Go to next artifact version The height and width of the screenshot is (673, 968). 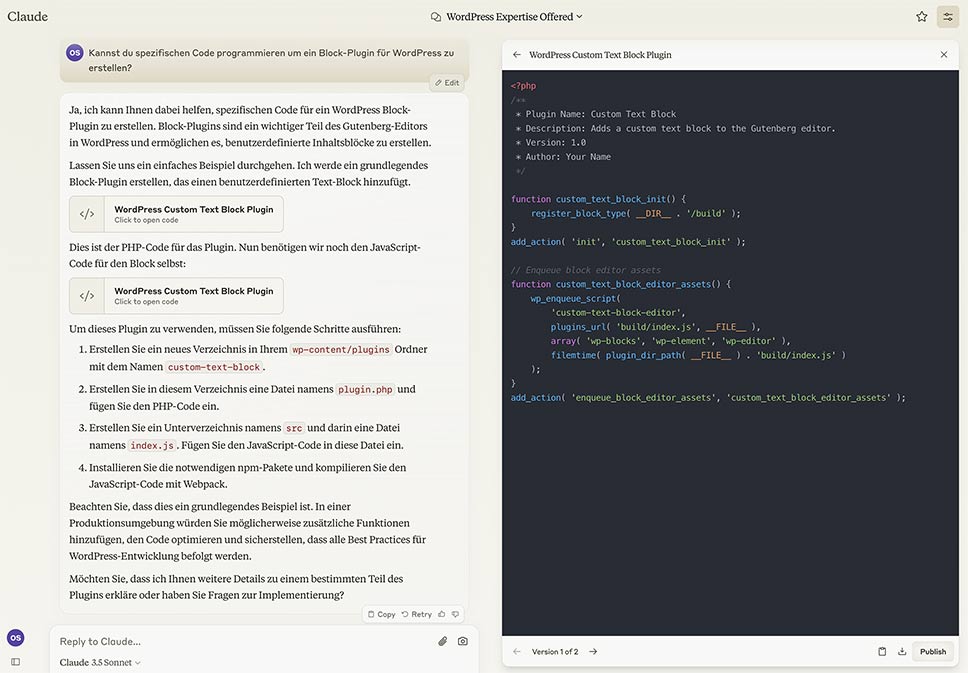click(593, 651)
